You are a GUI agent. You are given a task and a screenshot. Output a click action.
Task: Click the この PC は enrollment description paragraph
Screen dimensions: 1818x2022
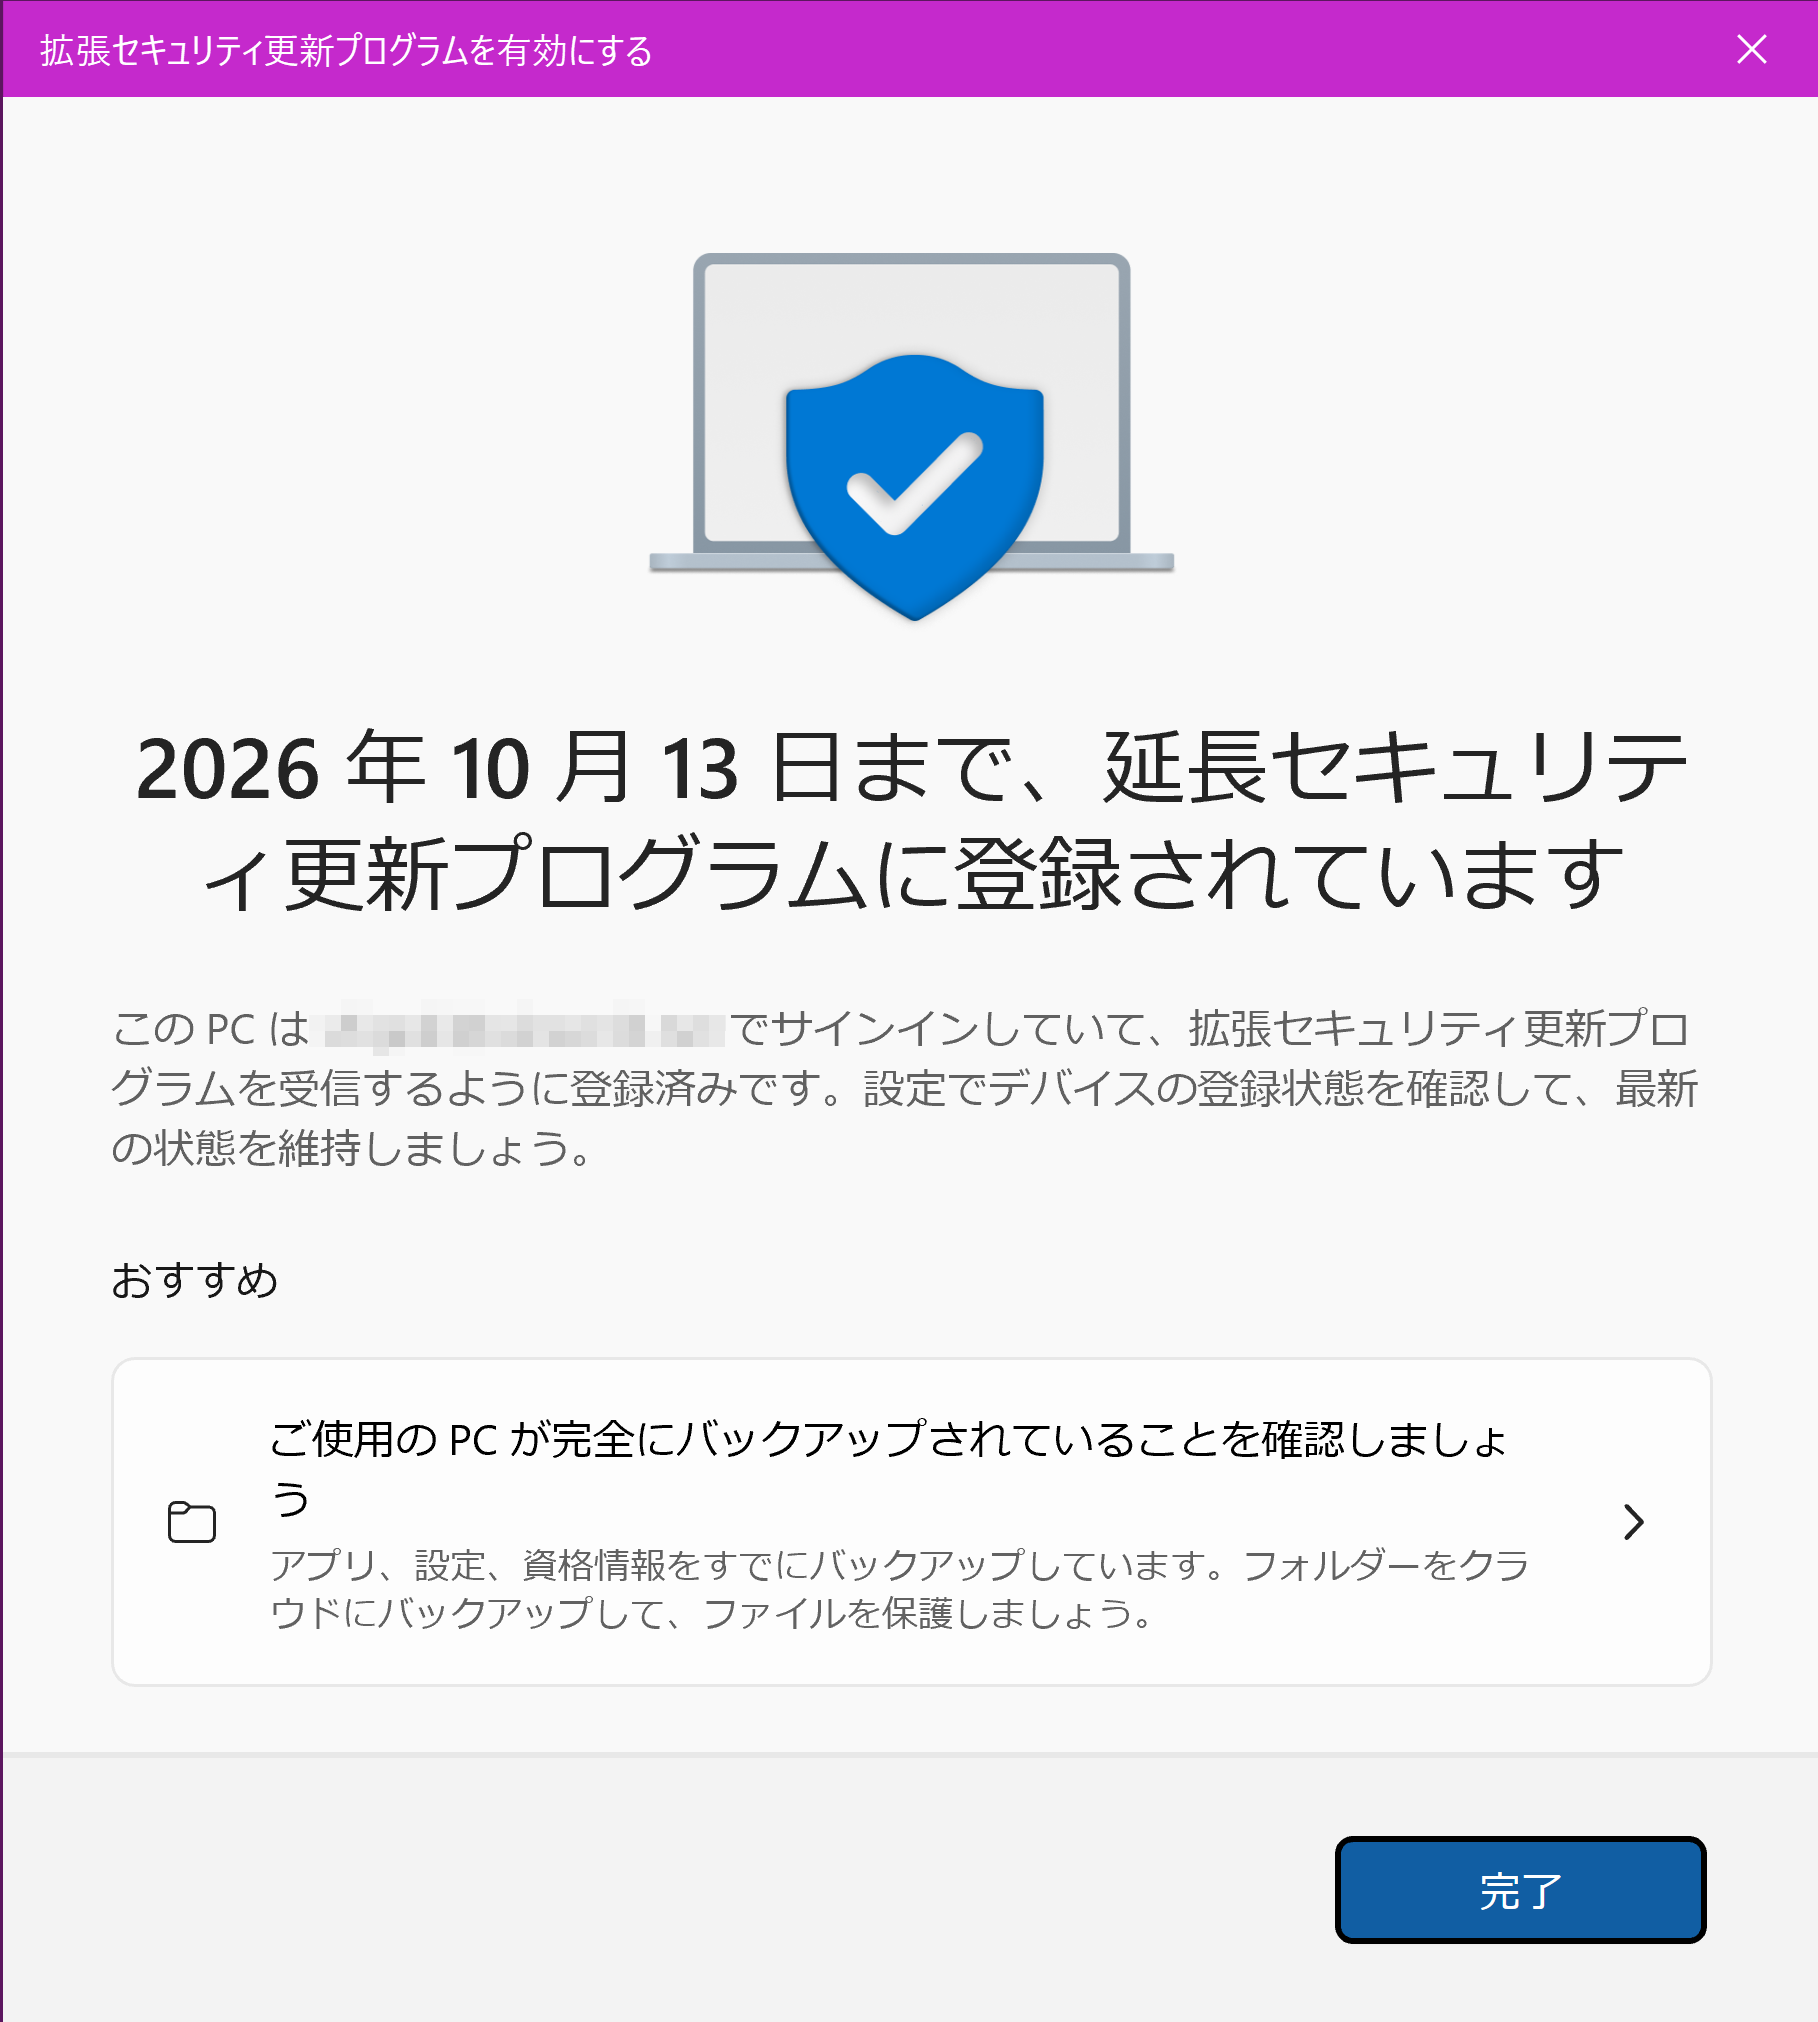[905, 1088]
